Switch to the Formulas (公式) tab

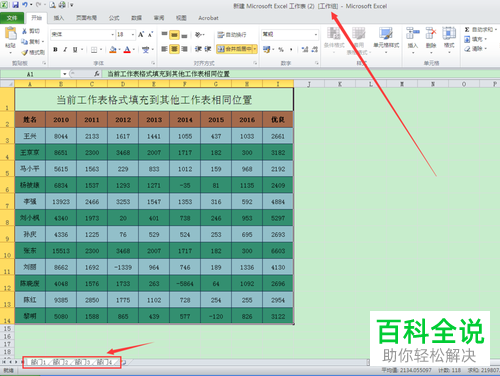click(114, 18)
